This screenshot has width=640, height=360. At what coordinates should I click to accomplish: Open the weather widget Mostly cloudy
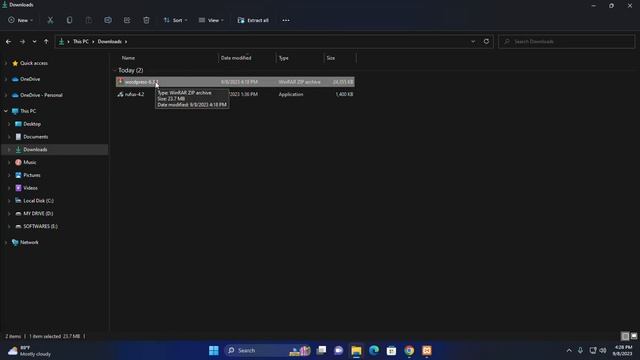point(29,351)
